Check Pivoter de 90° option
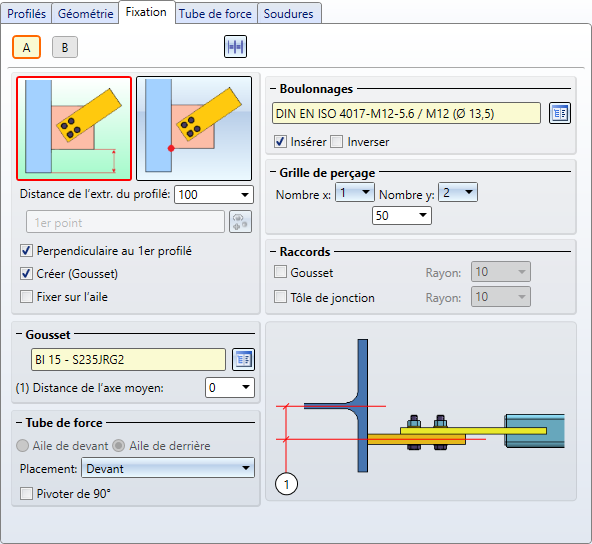Viewport: 592px width, 544px height. 26,494
